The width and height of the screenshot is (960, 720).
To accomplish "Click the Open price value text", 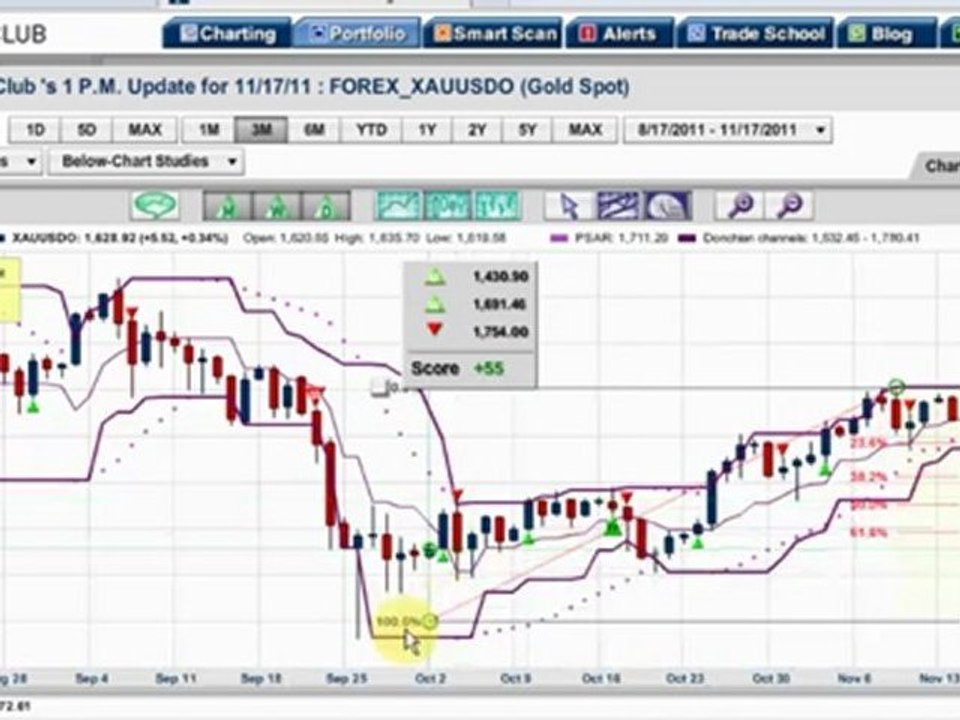I will 286,238.
